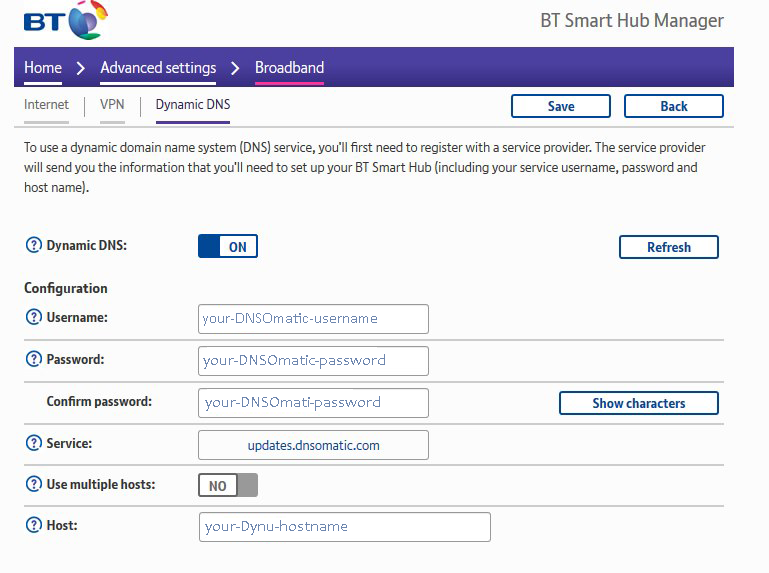769x573 pixels.
Task: Open help icon beside Host
Action: click(33, 525)
